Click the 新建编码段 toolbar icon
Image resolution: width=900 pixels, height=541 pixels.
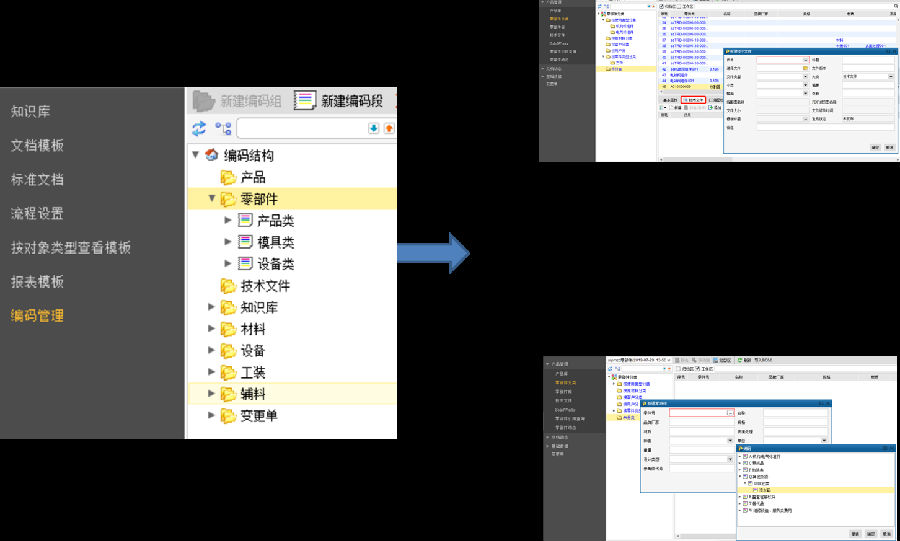pyautogui.click(x=305, y=101)
